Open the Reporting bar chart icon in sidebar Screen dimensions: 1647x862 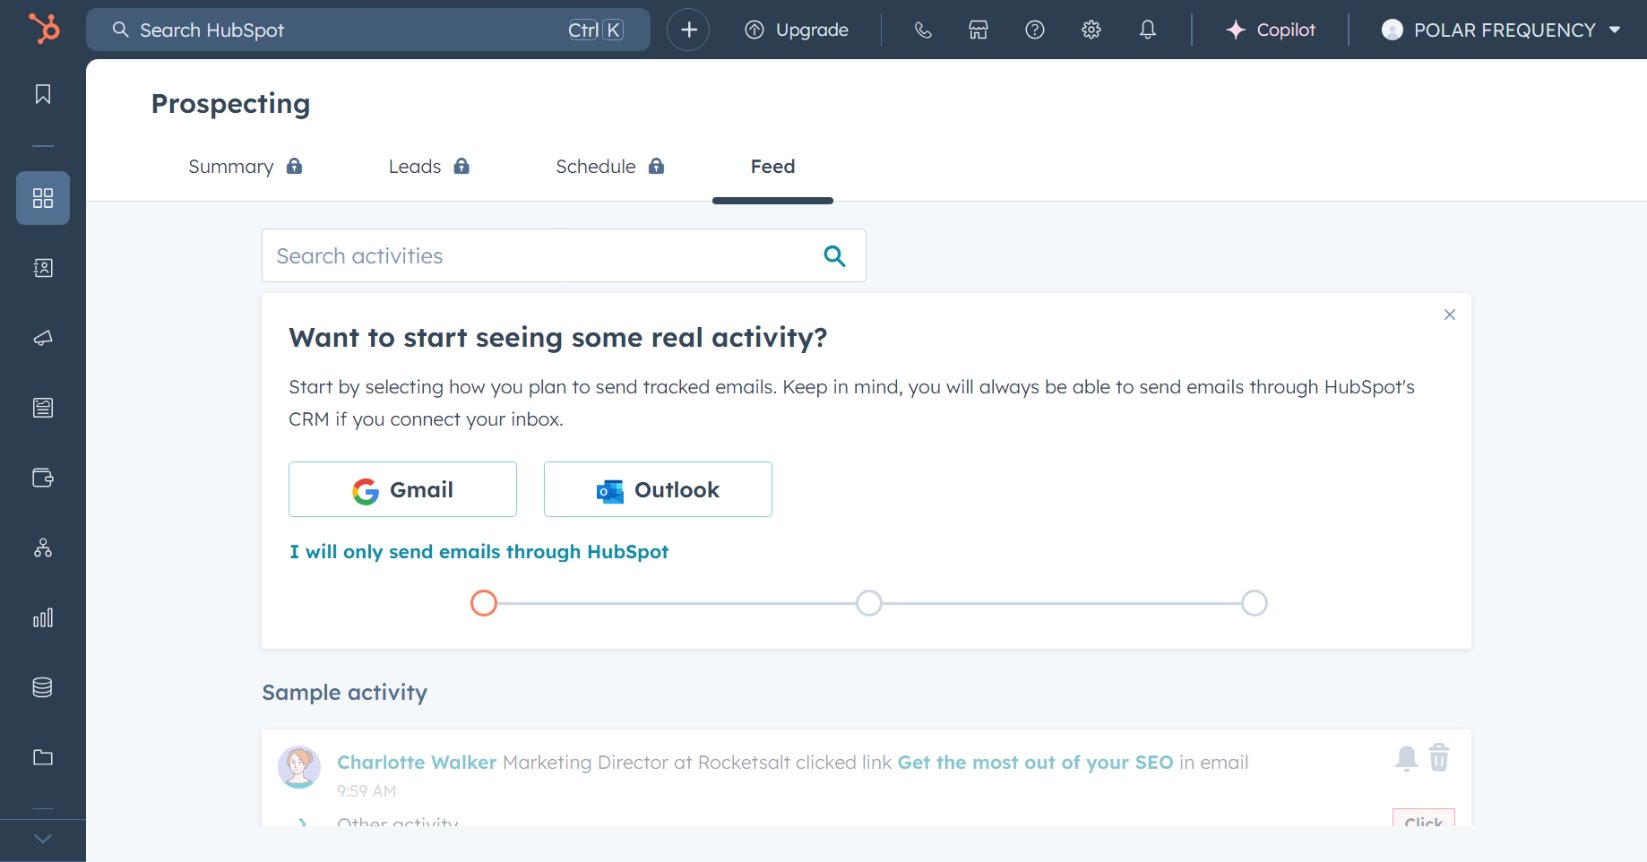click(x=43, y=618)
